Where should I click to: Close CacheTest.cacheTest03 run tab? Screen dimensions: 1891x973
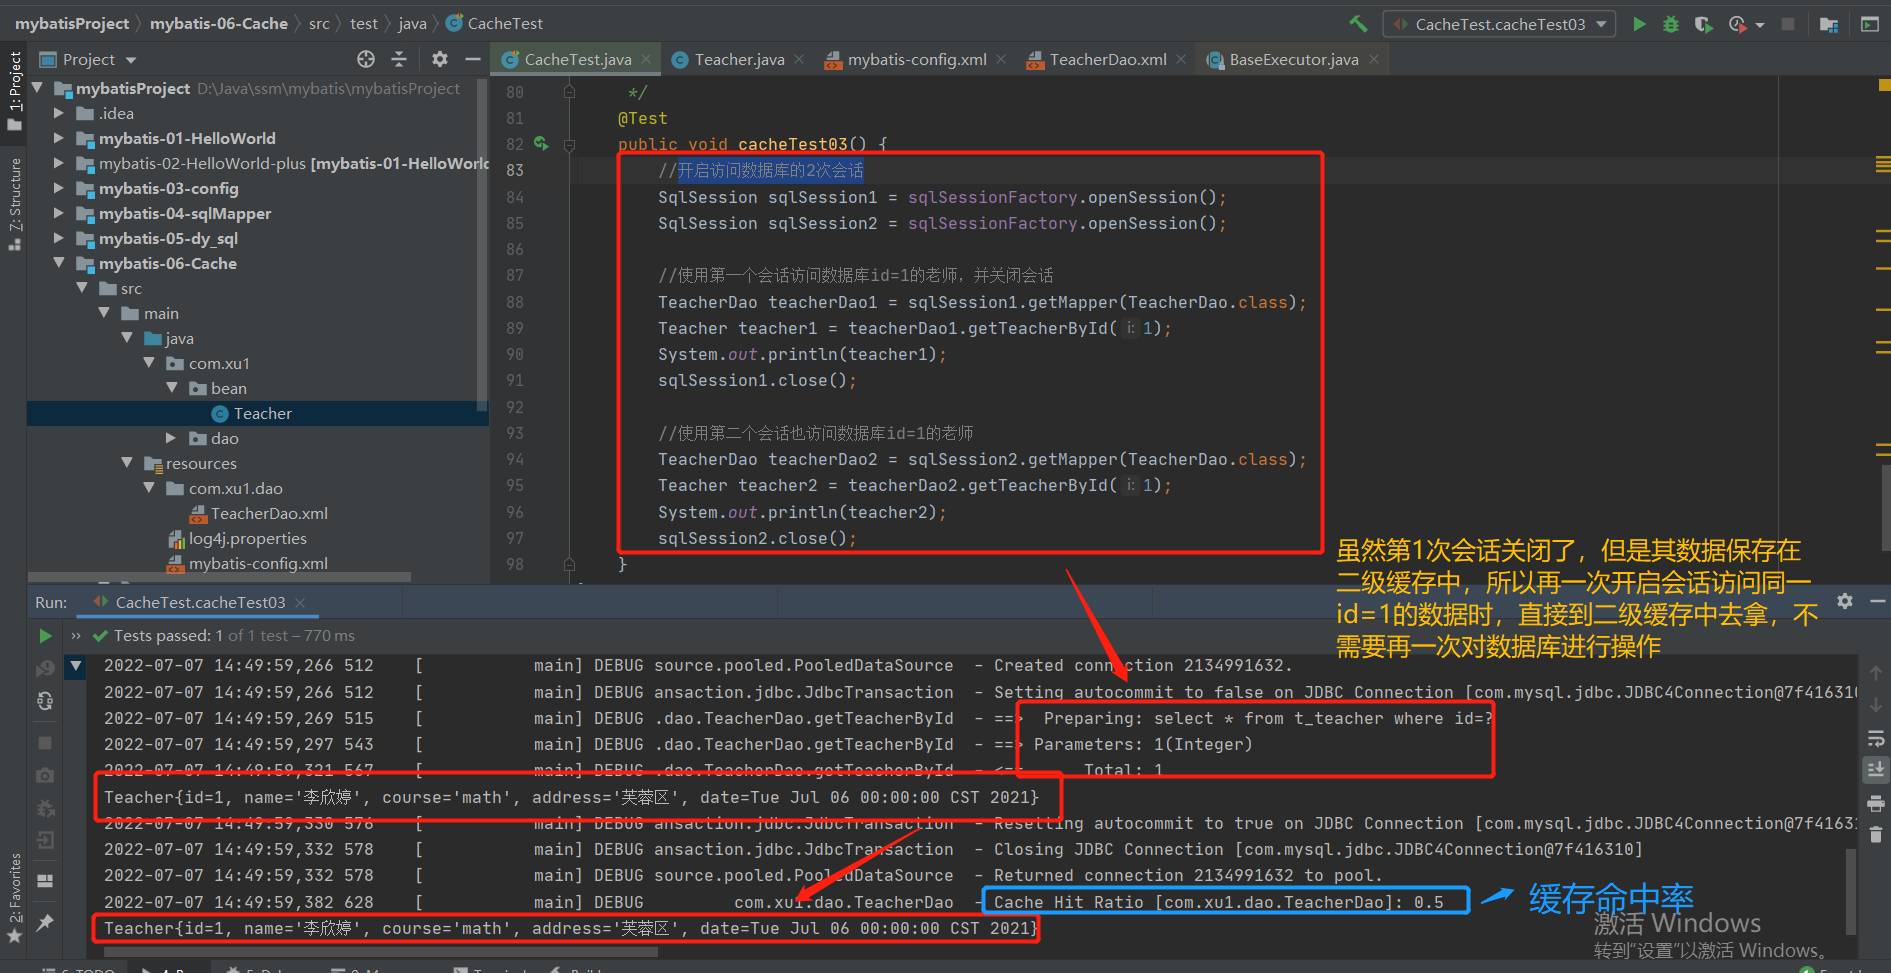click(300, 603)
